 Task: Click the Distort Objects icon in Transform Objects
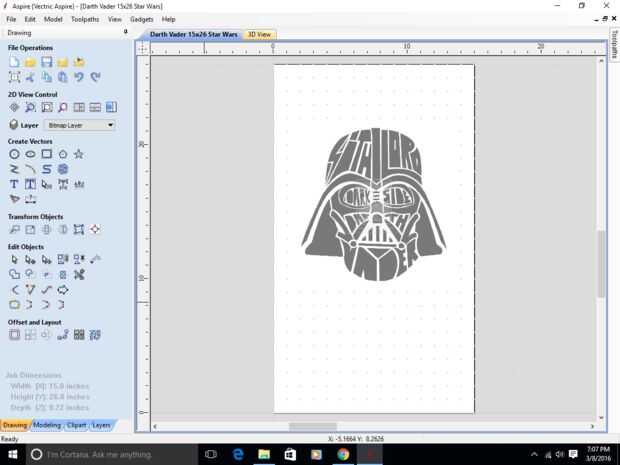click(x=79, y=229)
